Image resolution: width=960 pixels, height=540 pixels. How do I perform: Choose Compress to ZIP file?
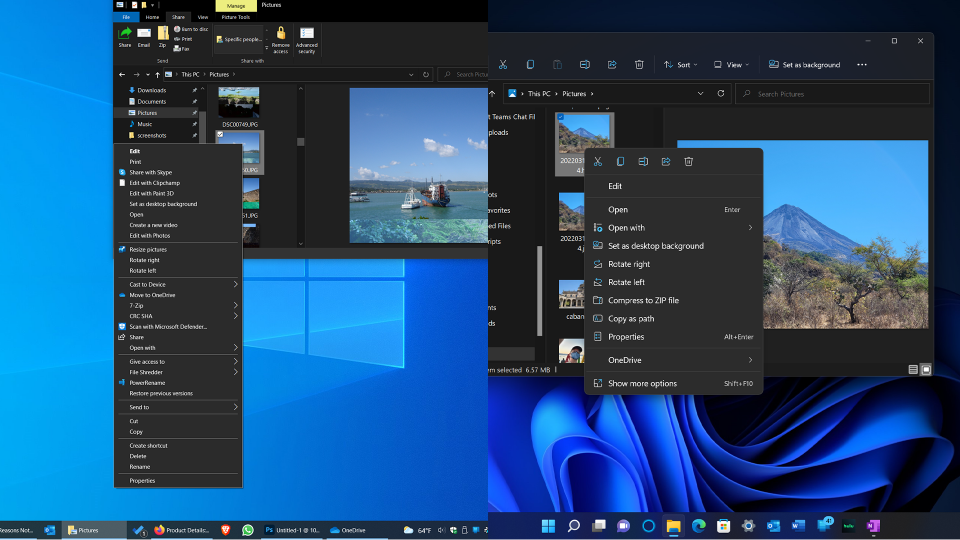click(x=643, y=300)
